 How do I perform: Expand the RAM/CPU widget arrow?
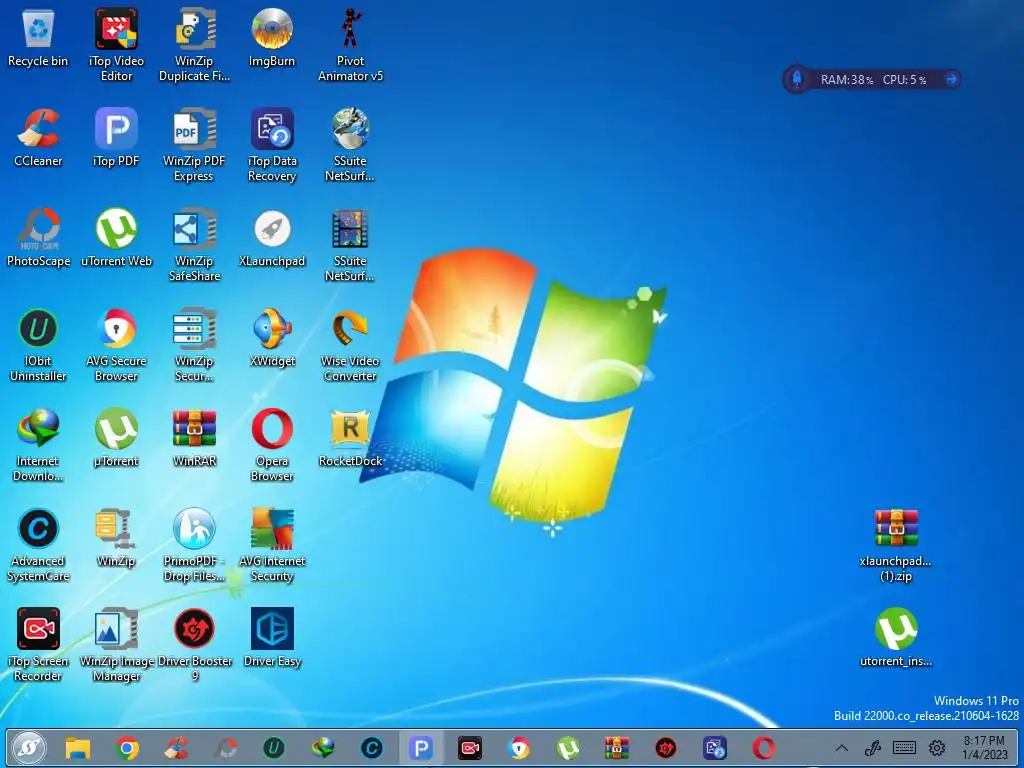point(952,79)
